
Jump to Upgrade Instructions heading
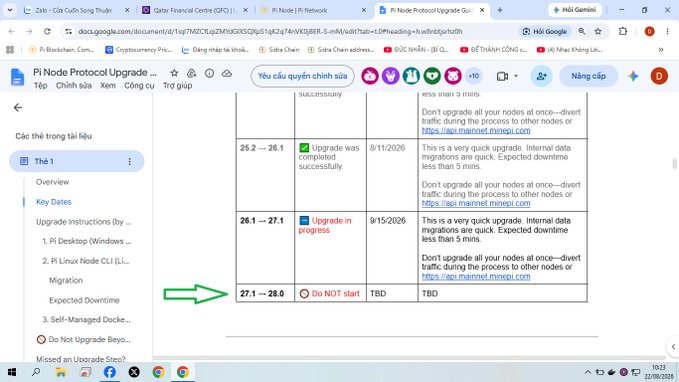click(x=83, y=222)
